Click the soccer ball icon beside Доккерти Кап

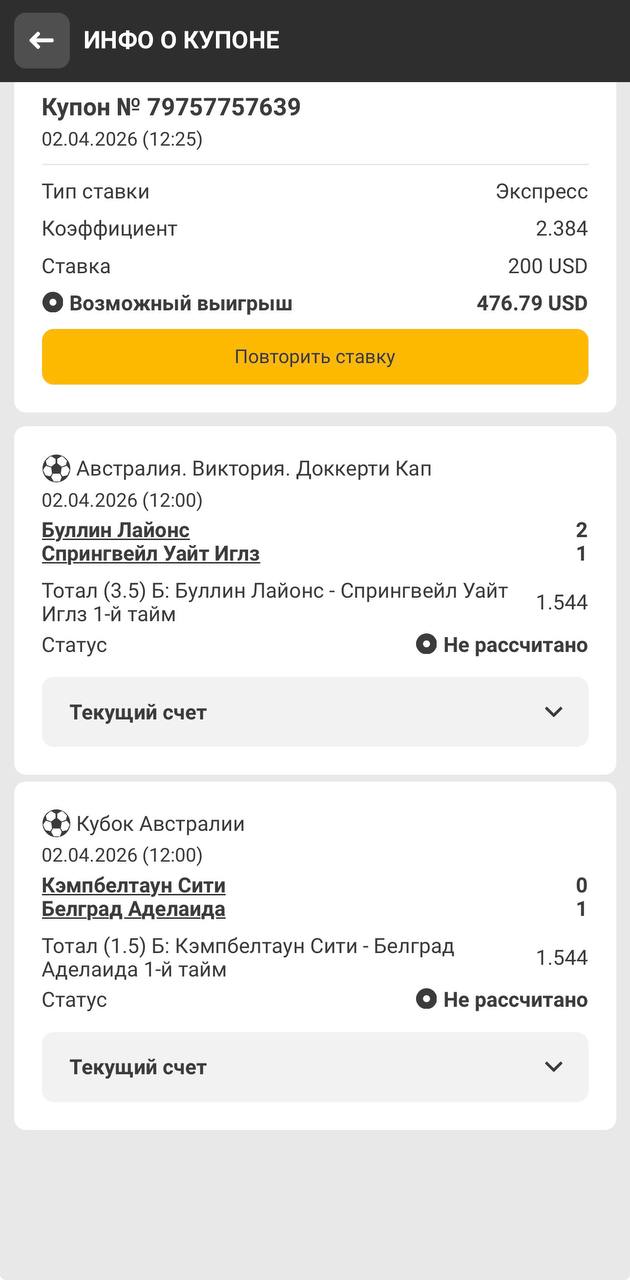pyautogui.click(x=56, y=468)
